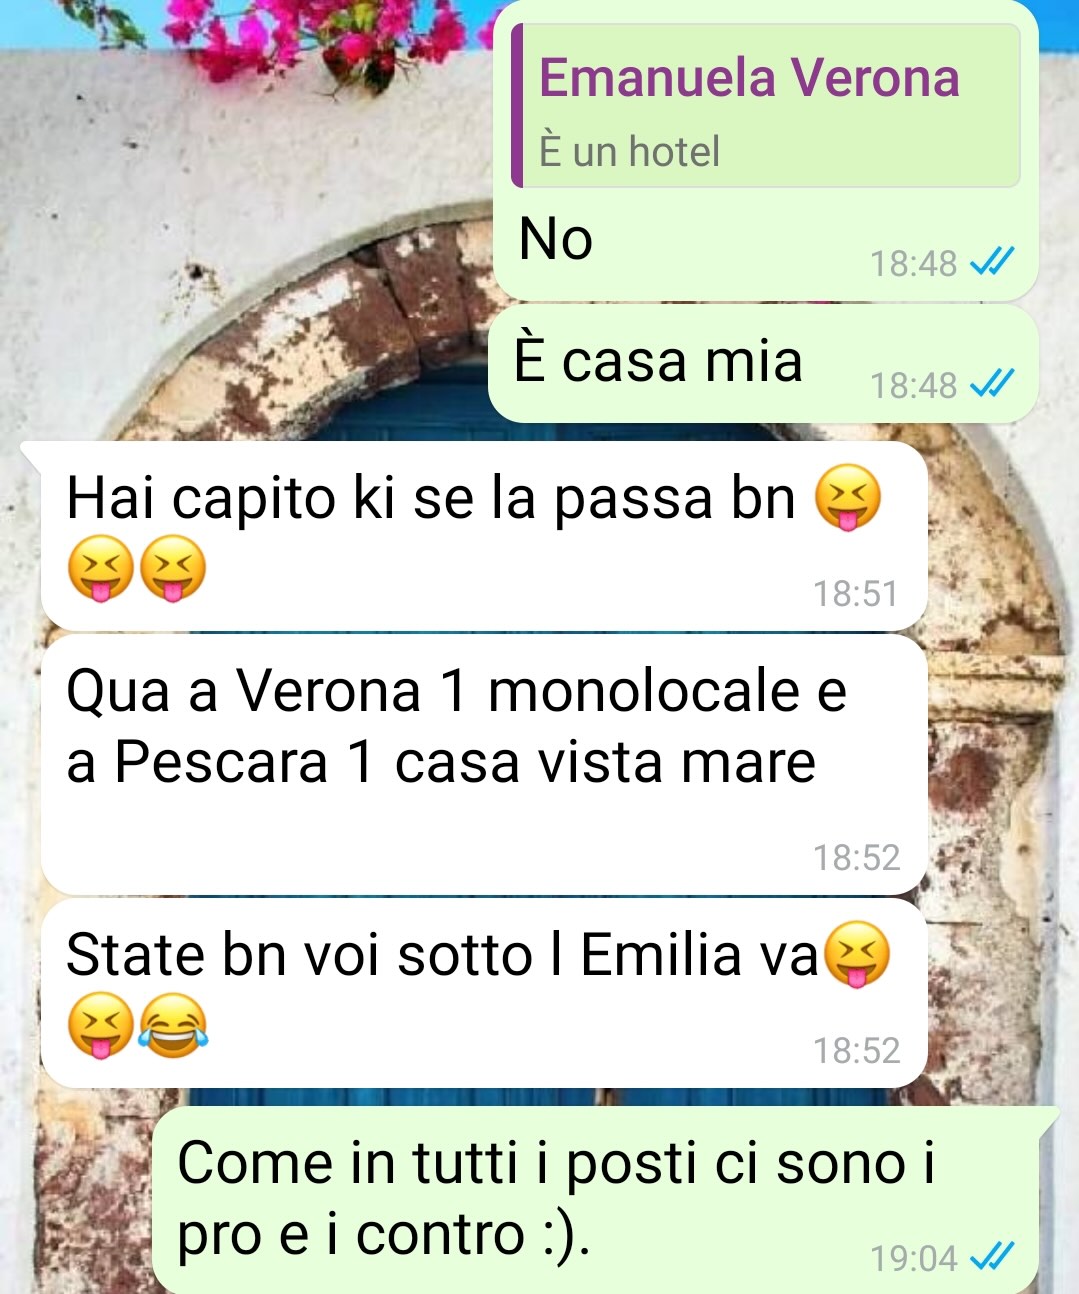Tap the laughing tears emoji
Screen dimensions: 1079x1294
(x=173, y=1026)
